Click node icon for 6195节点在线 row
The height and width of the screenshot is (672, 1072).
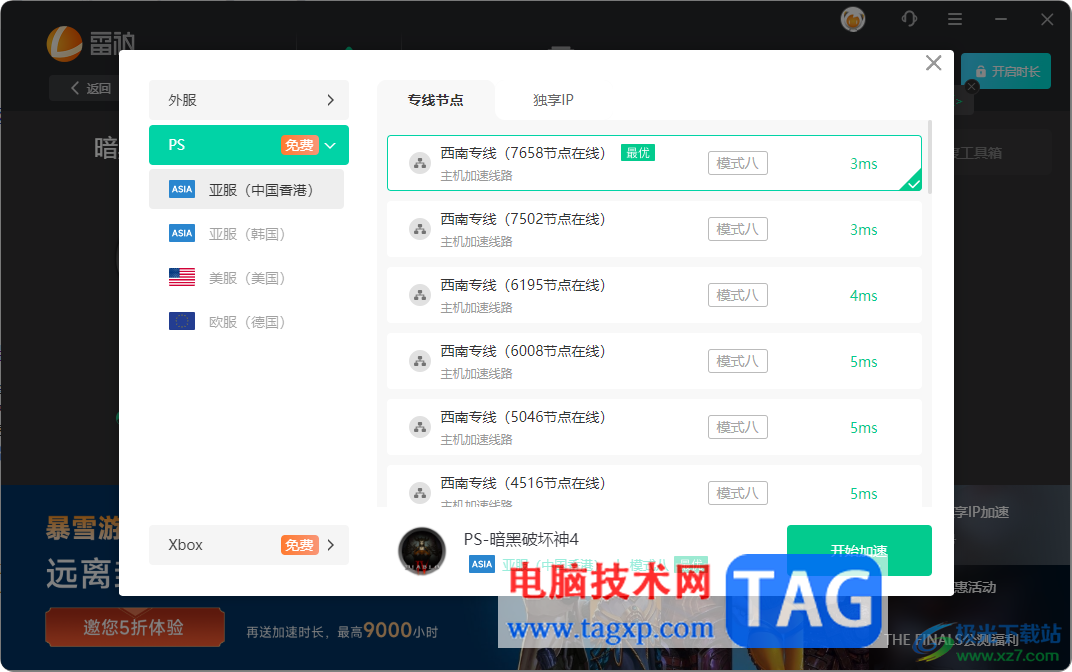click(420, 295)
